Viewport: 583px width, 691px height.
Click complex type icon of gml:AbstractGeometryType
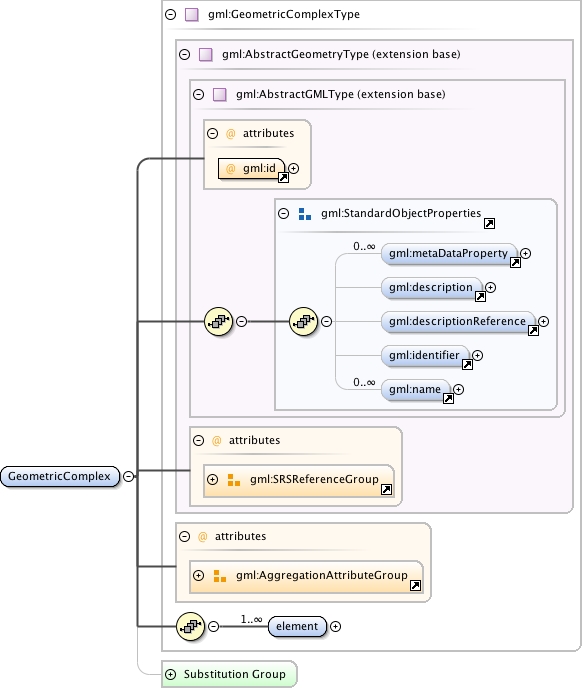(206, 55)
